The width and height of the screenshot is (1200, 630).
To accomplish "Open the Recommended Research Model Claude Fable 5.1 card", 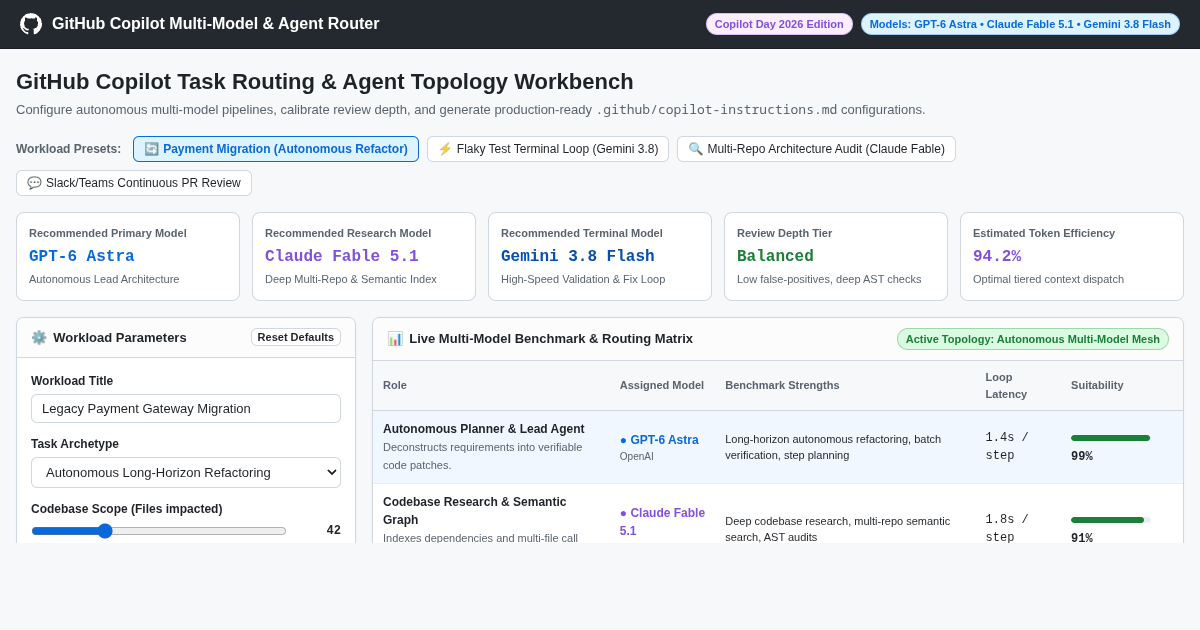I will 364,256.
